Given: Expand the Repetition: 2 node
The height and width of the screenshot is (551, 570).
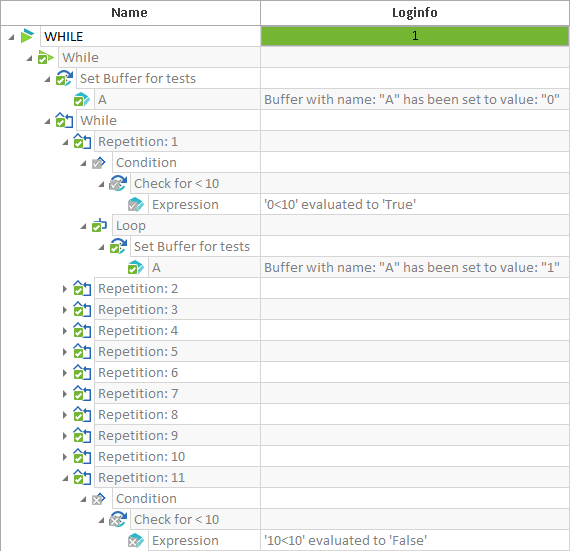Looking at the screenshot, I should pos(65,289).
